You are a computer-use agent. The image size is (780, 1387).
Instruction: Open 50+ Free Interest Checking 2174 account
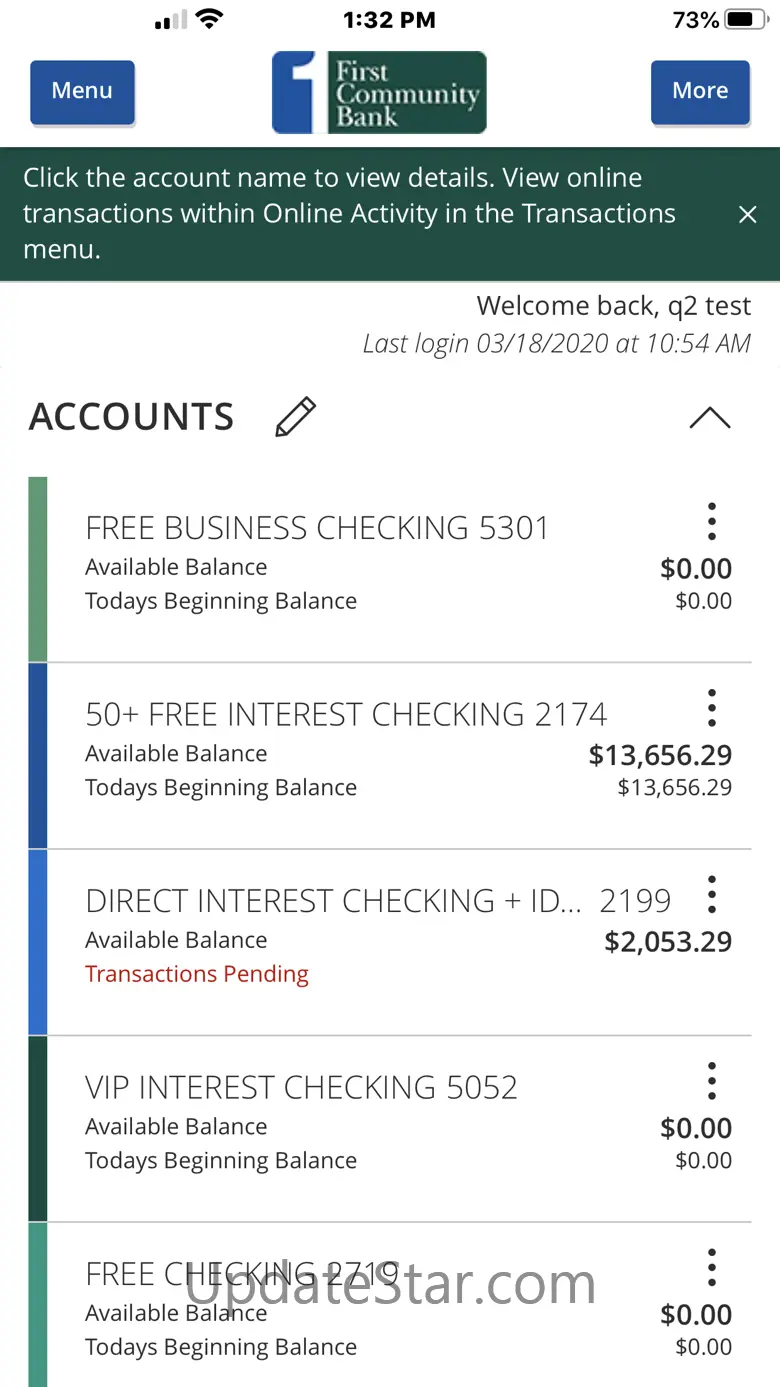pos(346,715)
